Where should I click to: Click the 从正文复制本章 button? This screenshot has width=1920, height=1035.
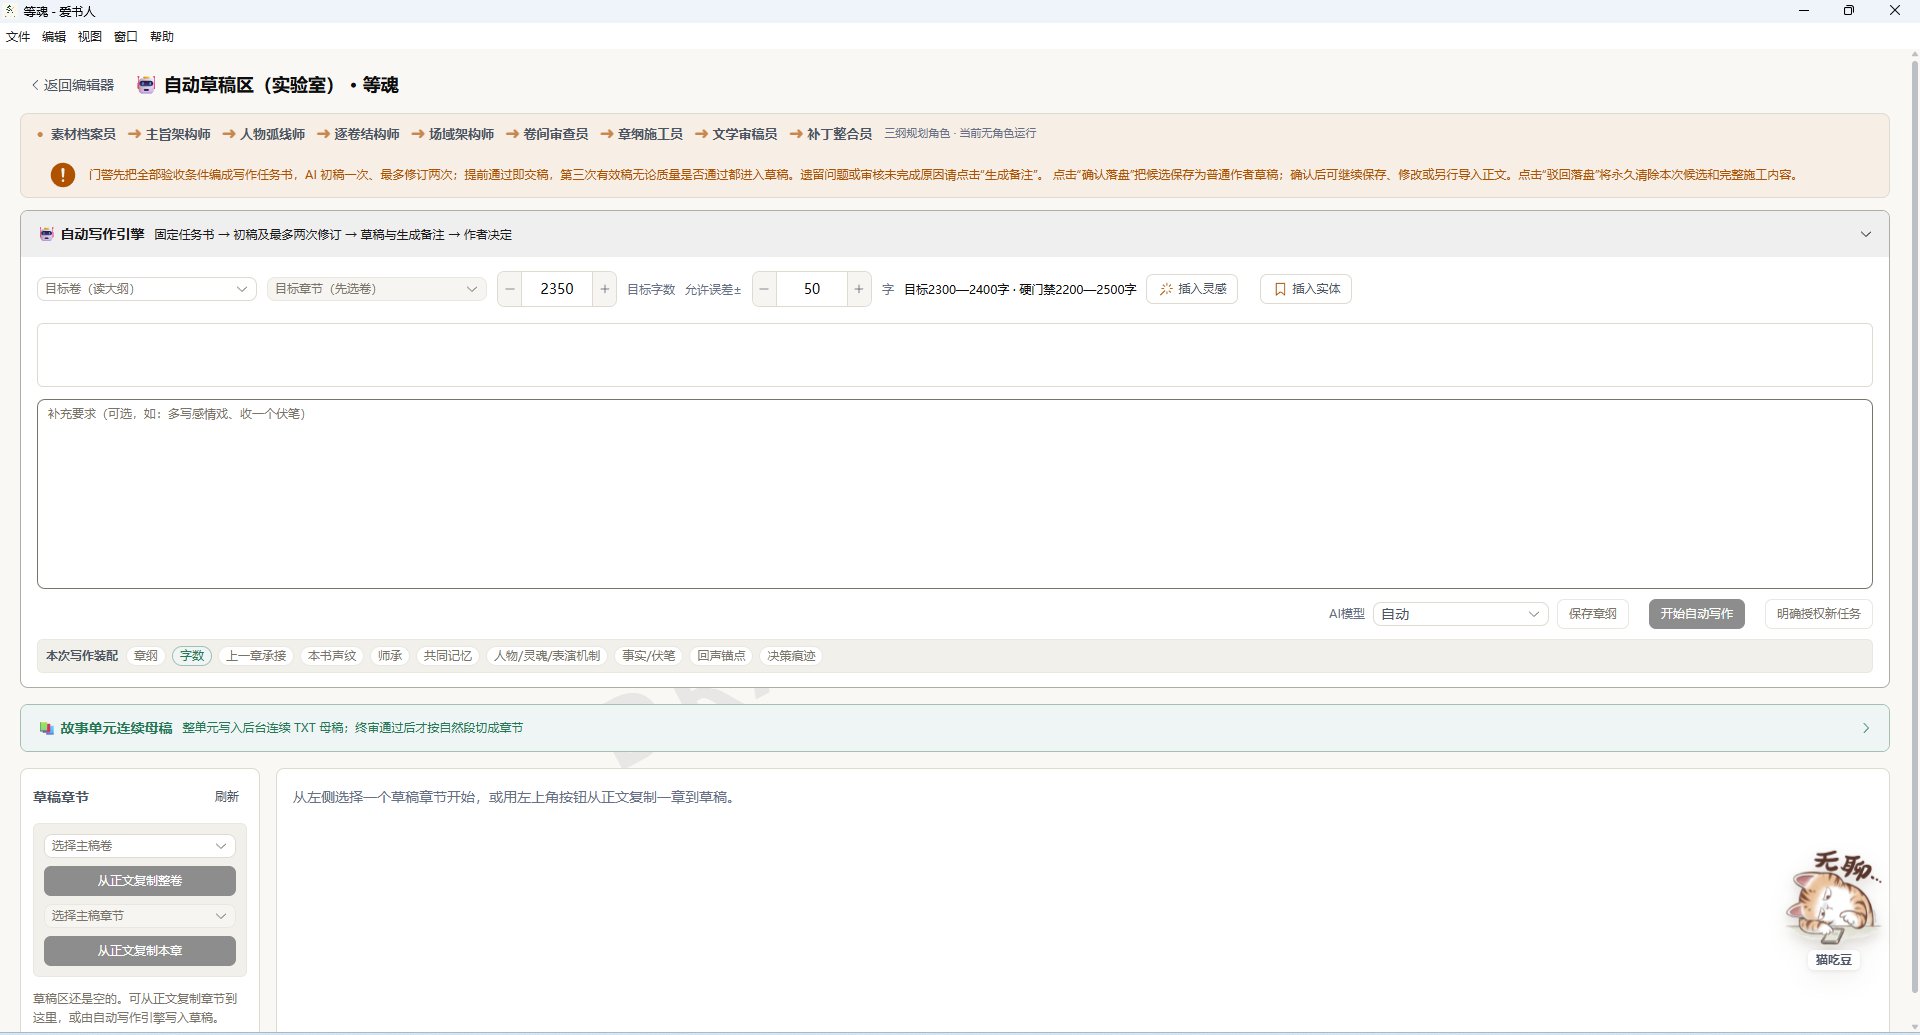pos(139,951)
